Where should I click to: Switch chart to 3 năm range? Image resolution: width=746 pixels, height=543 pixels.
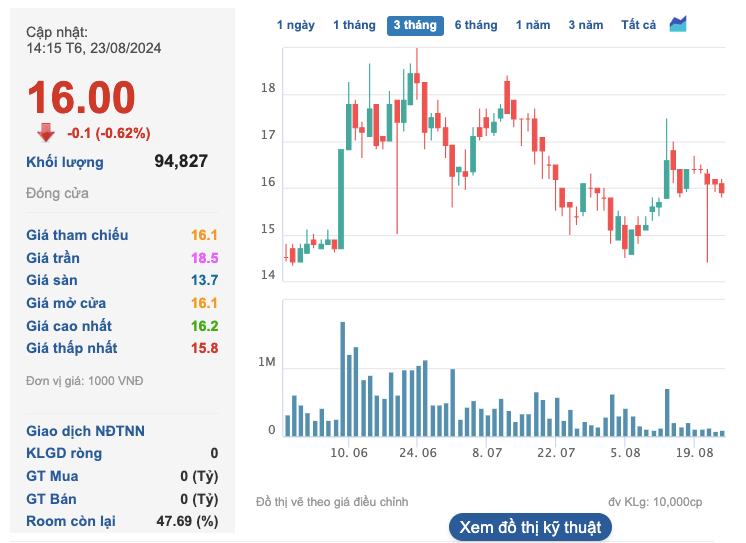[x=586, y=25]
